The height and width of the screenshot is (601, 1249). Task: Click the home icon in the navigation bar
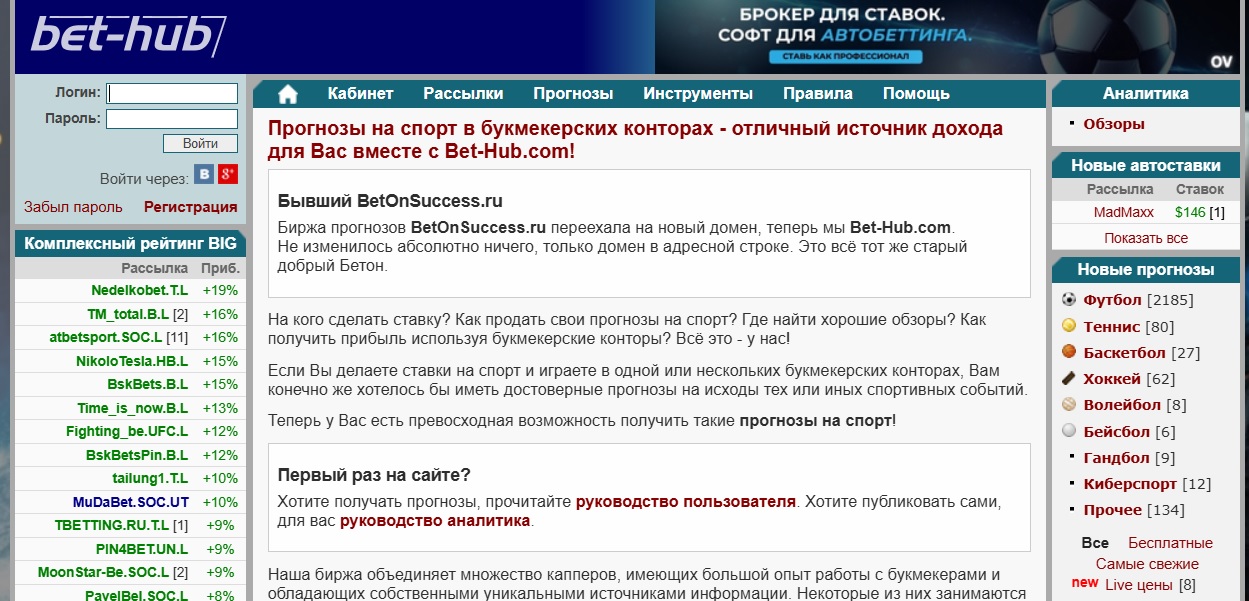289,93
